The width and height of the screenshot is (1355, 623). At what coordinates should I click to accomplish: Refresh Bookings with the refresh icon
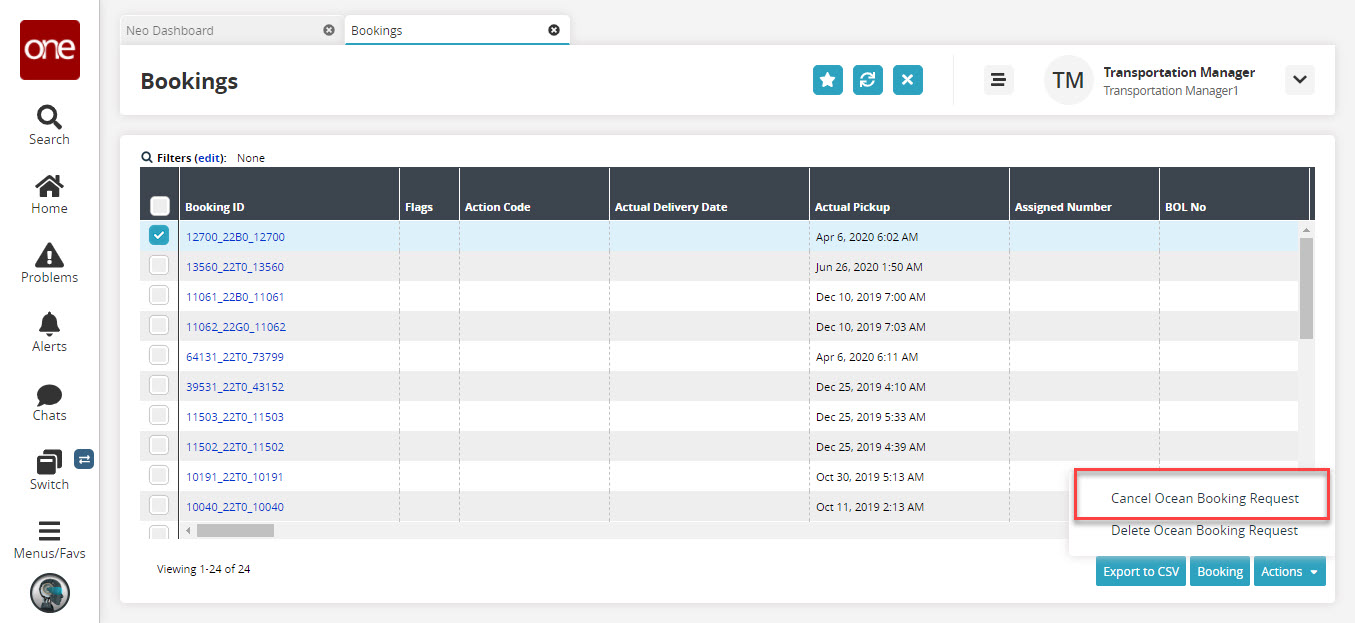[867, 81]
